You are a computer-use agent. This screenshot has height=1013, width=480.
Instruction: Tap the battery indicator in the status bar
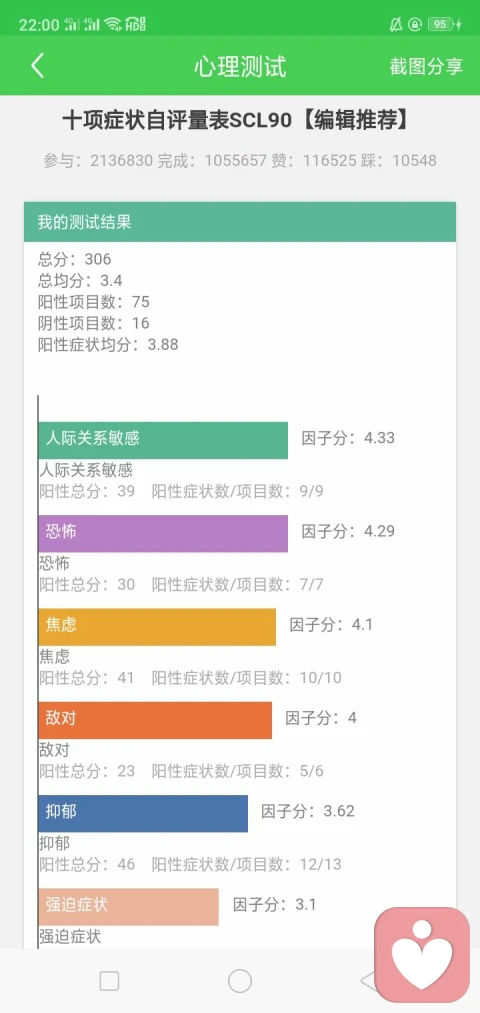coord(445,25)
